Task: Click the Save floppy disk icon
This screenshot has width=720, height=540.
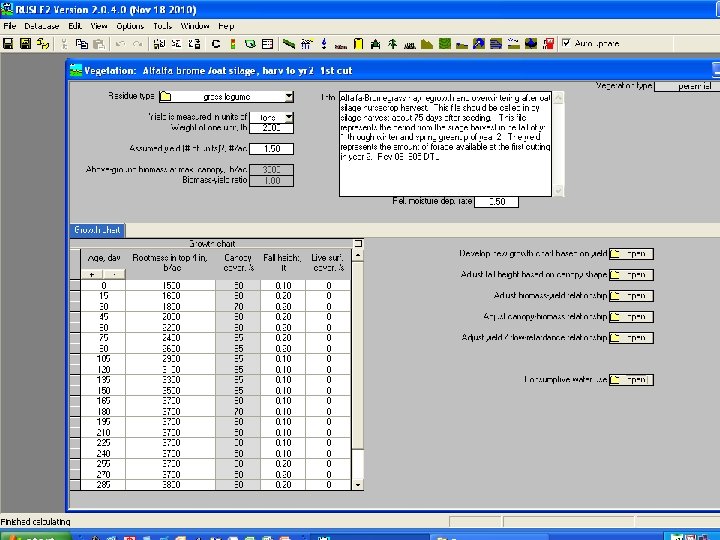Action: click(x=8, y=44)
